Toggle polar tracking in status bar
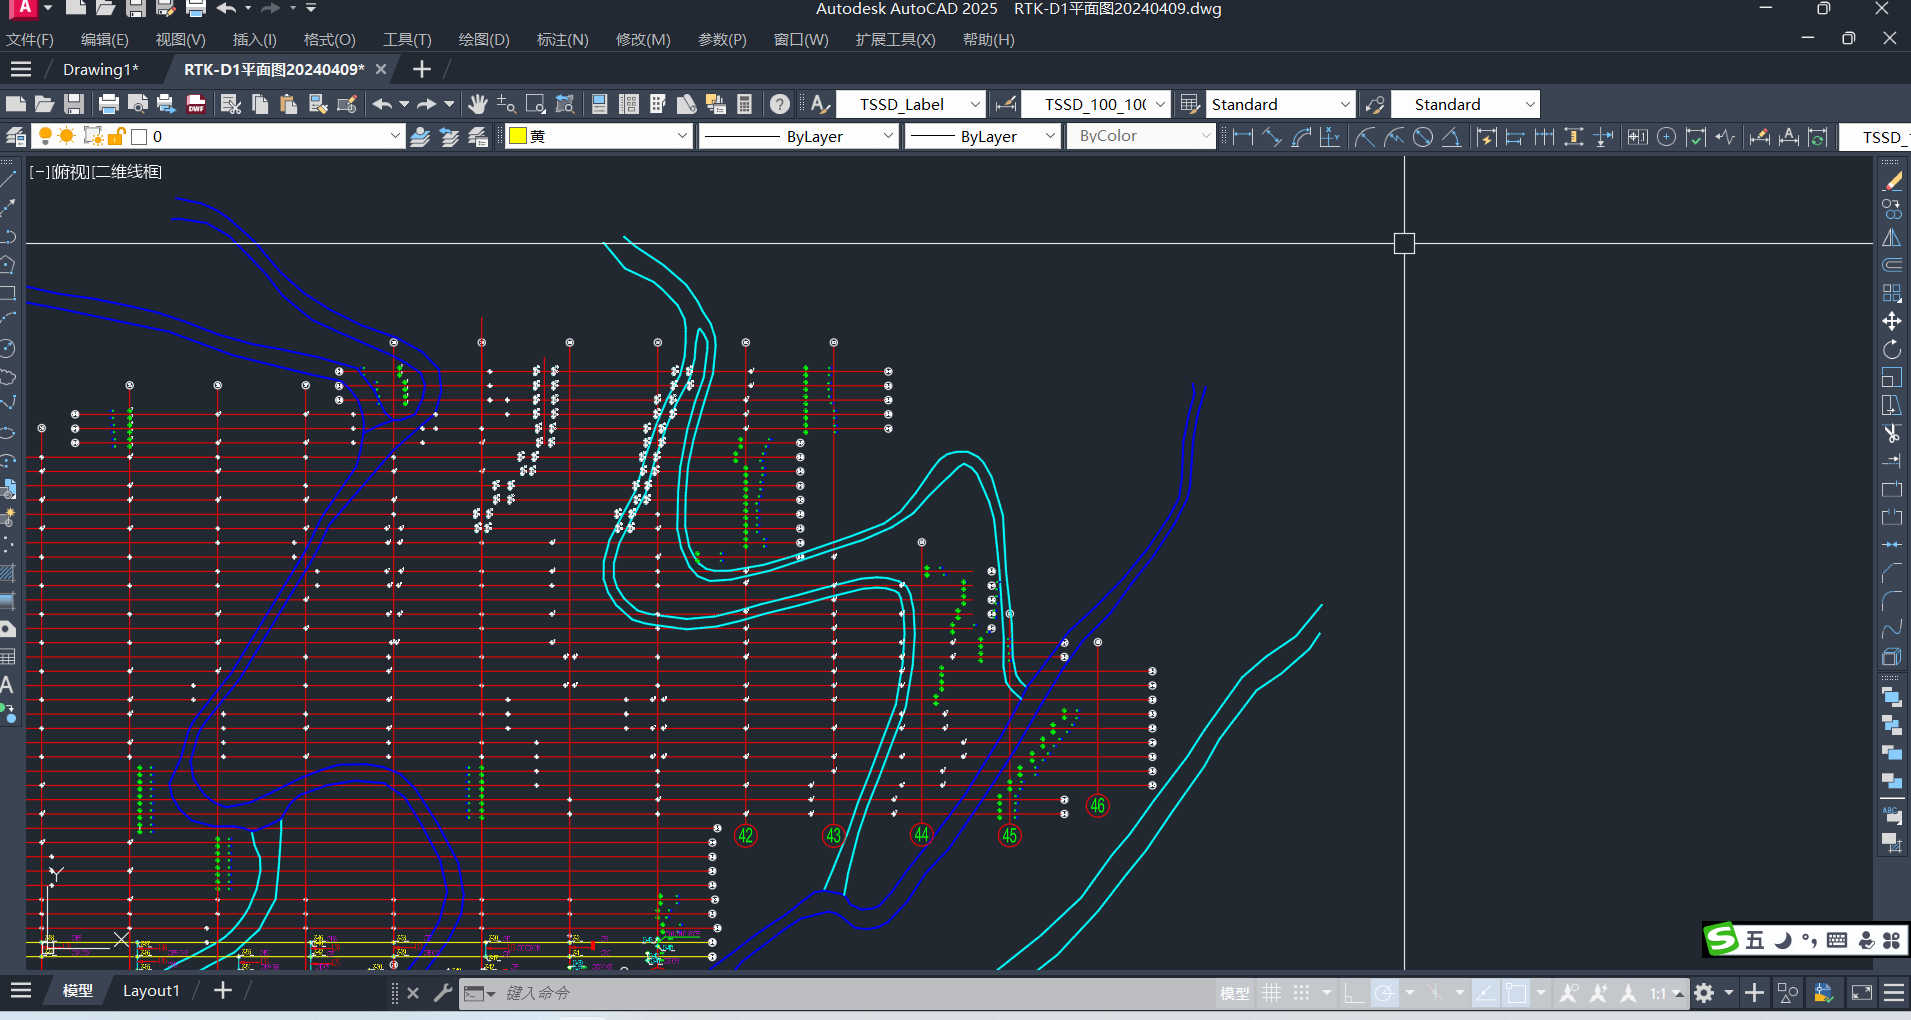The height and width of the screenshot is (1020, 1911). (x=1384, y=993)
